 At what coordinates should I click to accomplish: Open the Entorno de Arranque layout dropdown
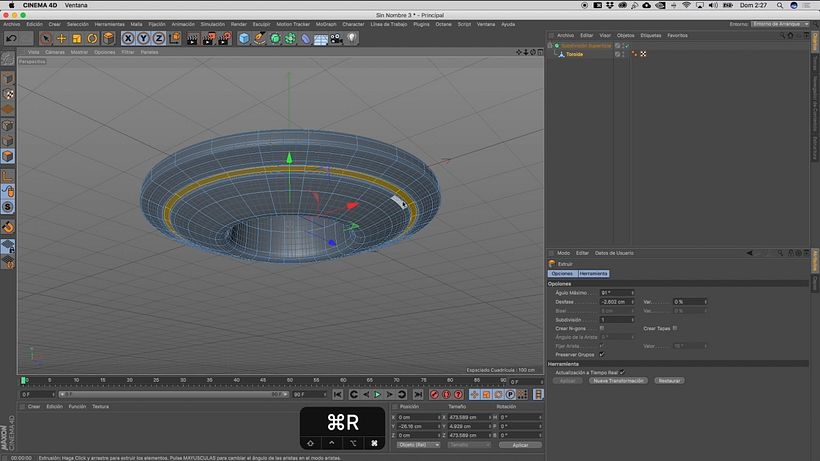pos(780,24)
